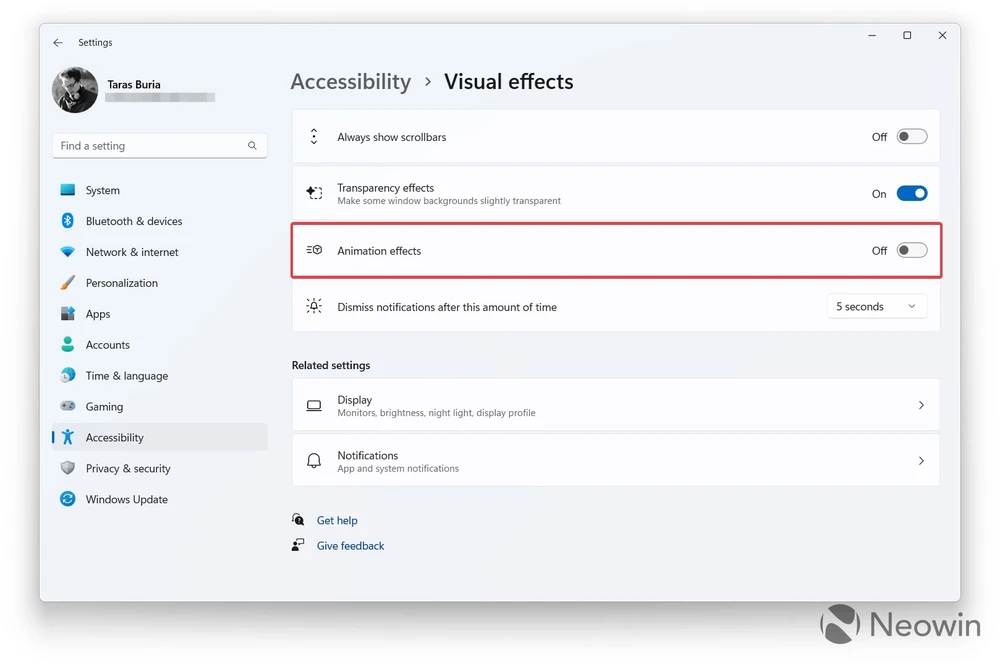Turn on Animation effects toggle

click(911, 251)
